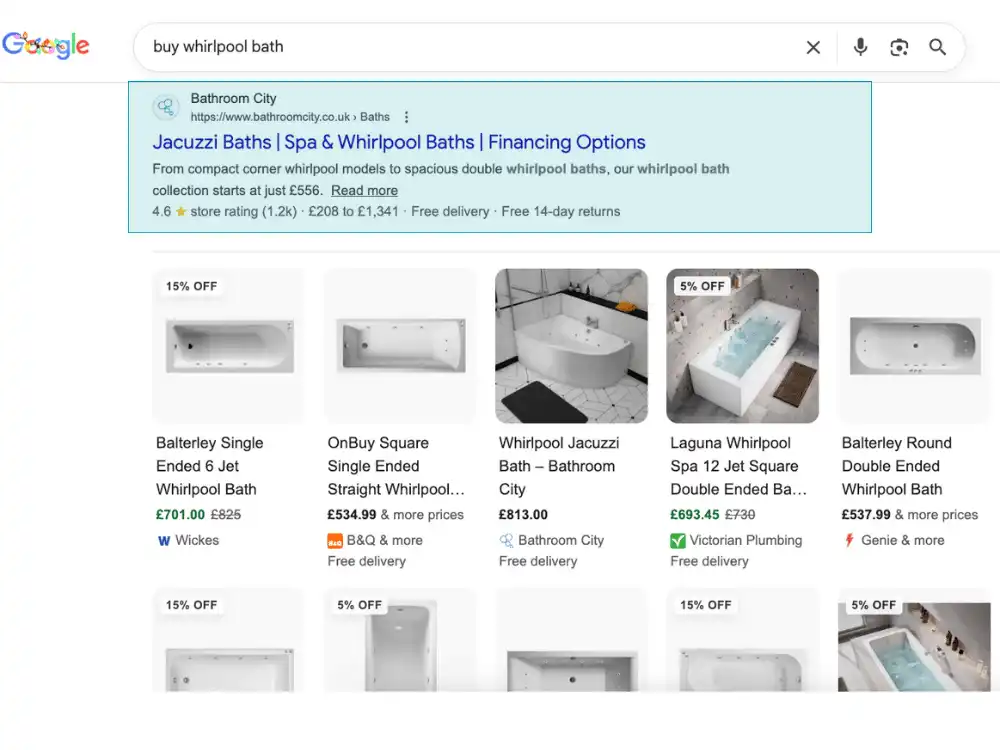Select the orange B&Q merchant icon
This screenshot has width=1000, height=750.
pyautogui.click(x=337, y=540)
